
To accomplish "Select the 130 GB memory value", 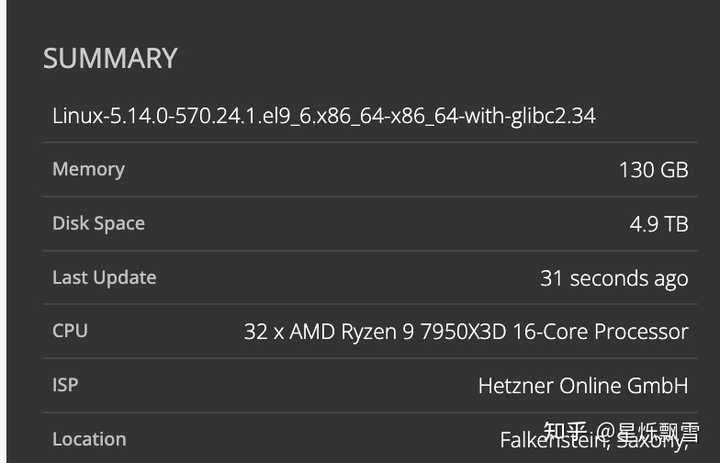I will pyautogui.click(x=653, y=170).
